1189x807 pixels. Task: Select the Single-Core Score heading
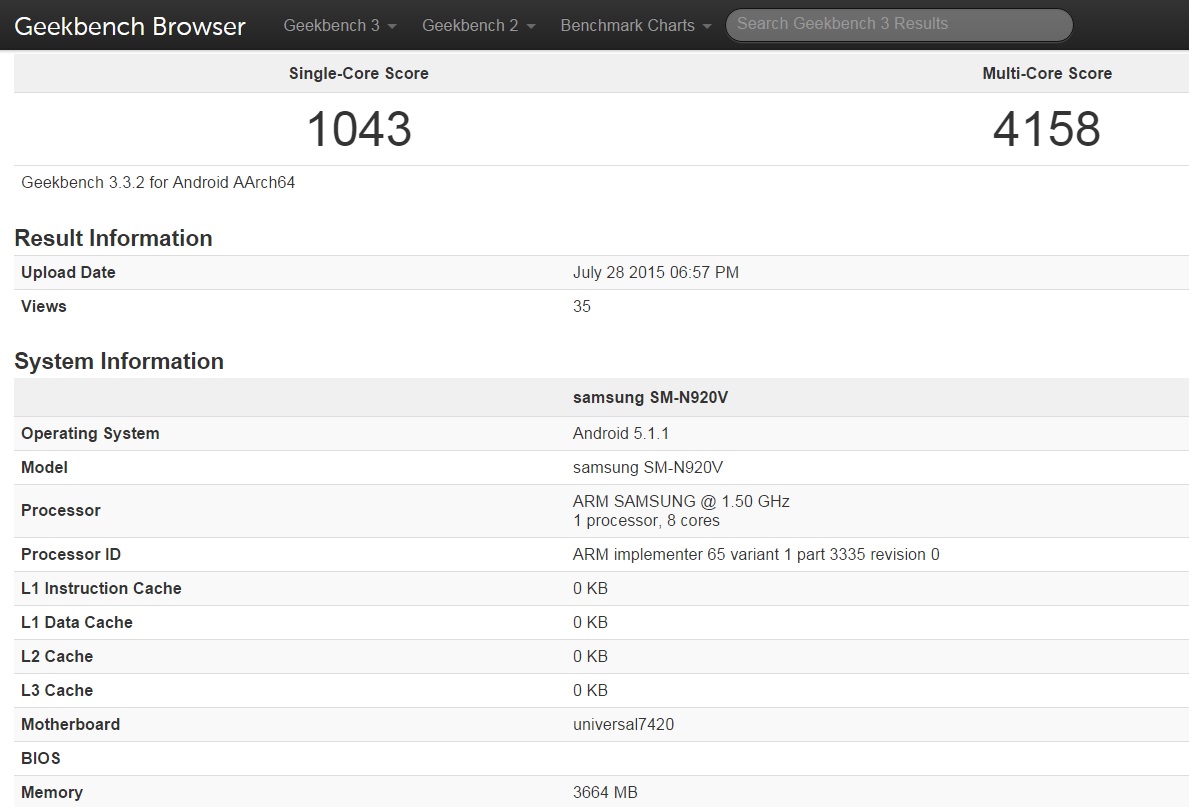359,74
